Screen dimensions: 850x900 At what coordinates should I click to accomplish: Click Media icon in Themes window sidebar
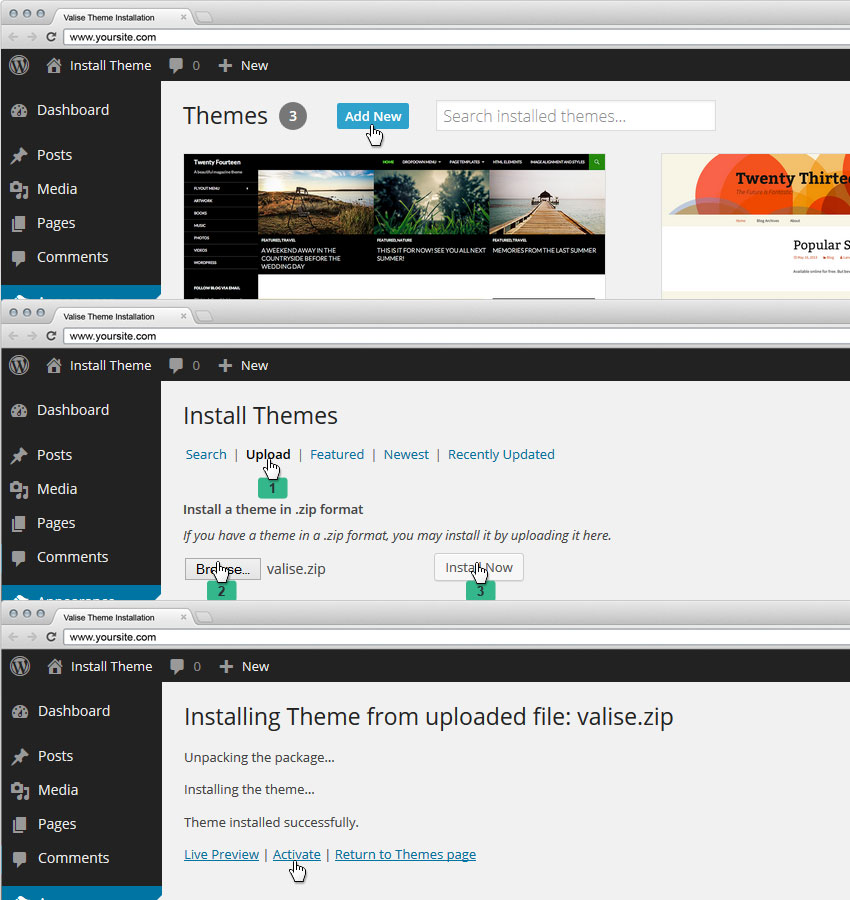pos(19,189)
